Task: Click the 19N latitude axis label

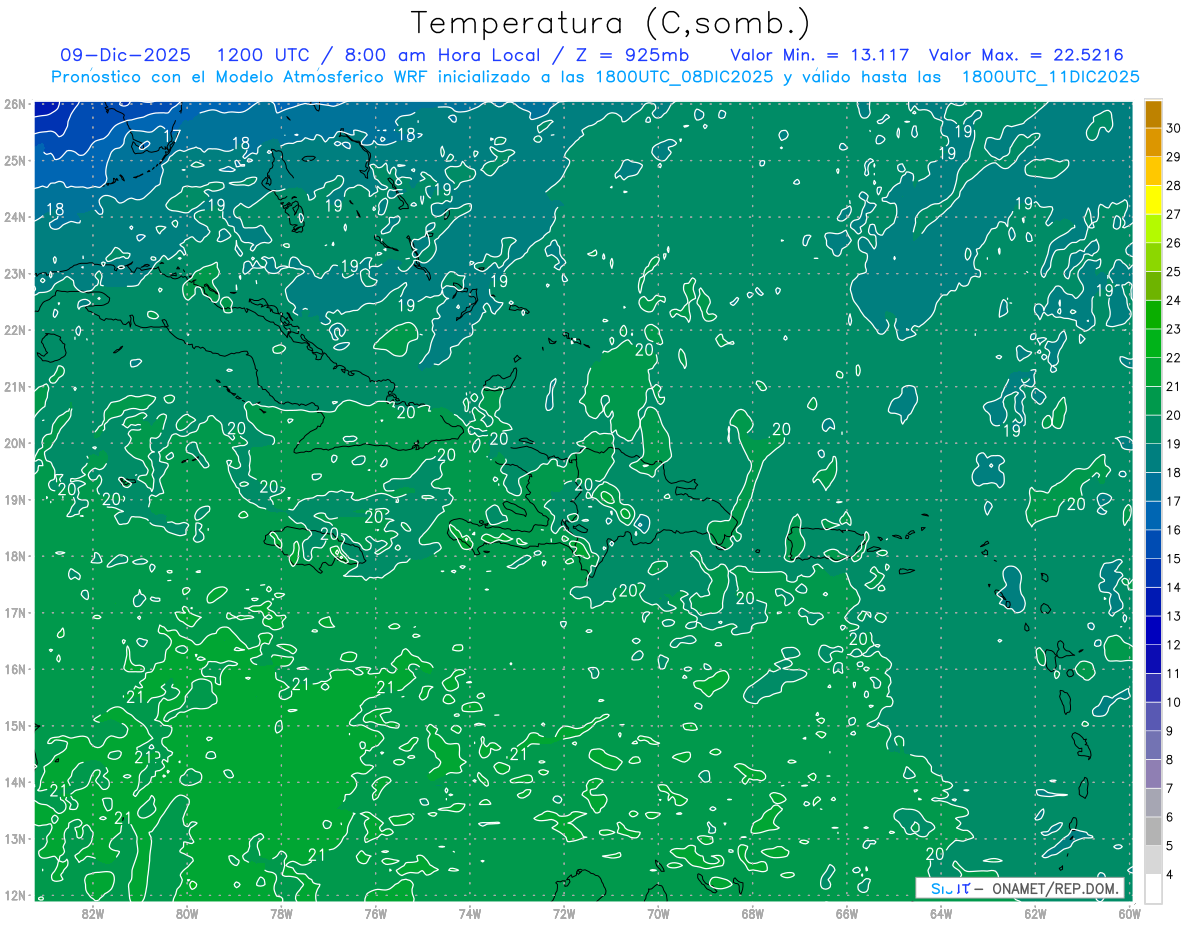Action: [x=15, y=499]
